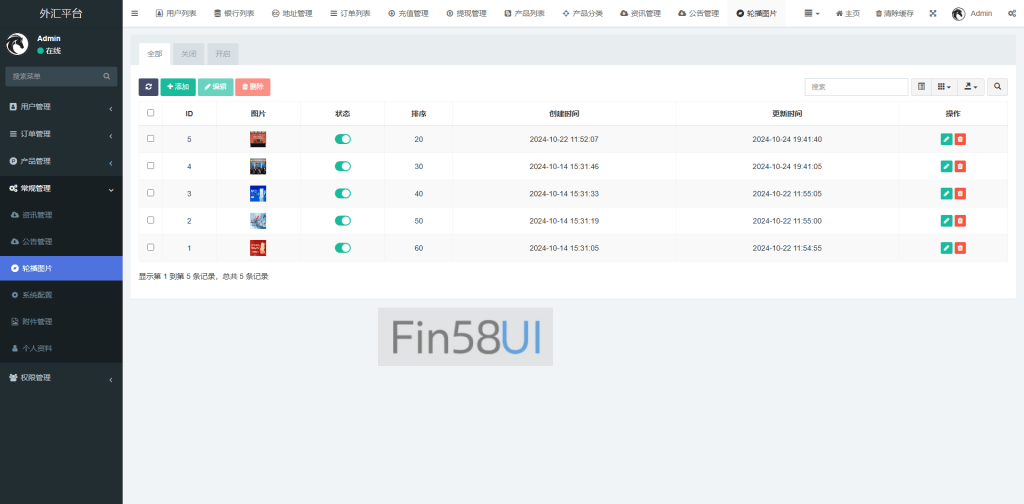
Task: Click the Admin avatar in top bar
Action: pos(958,14)
